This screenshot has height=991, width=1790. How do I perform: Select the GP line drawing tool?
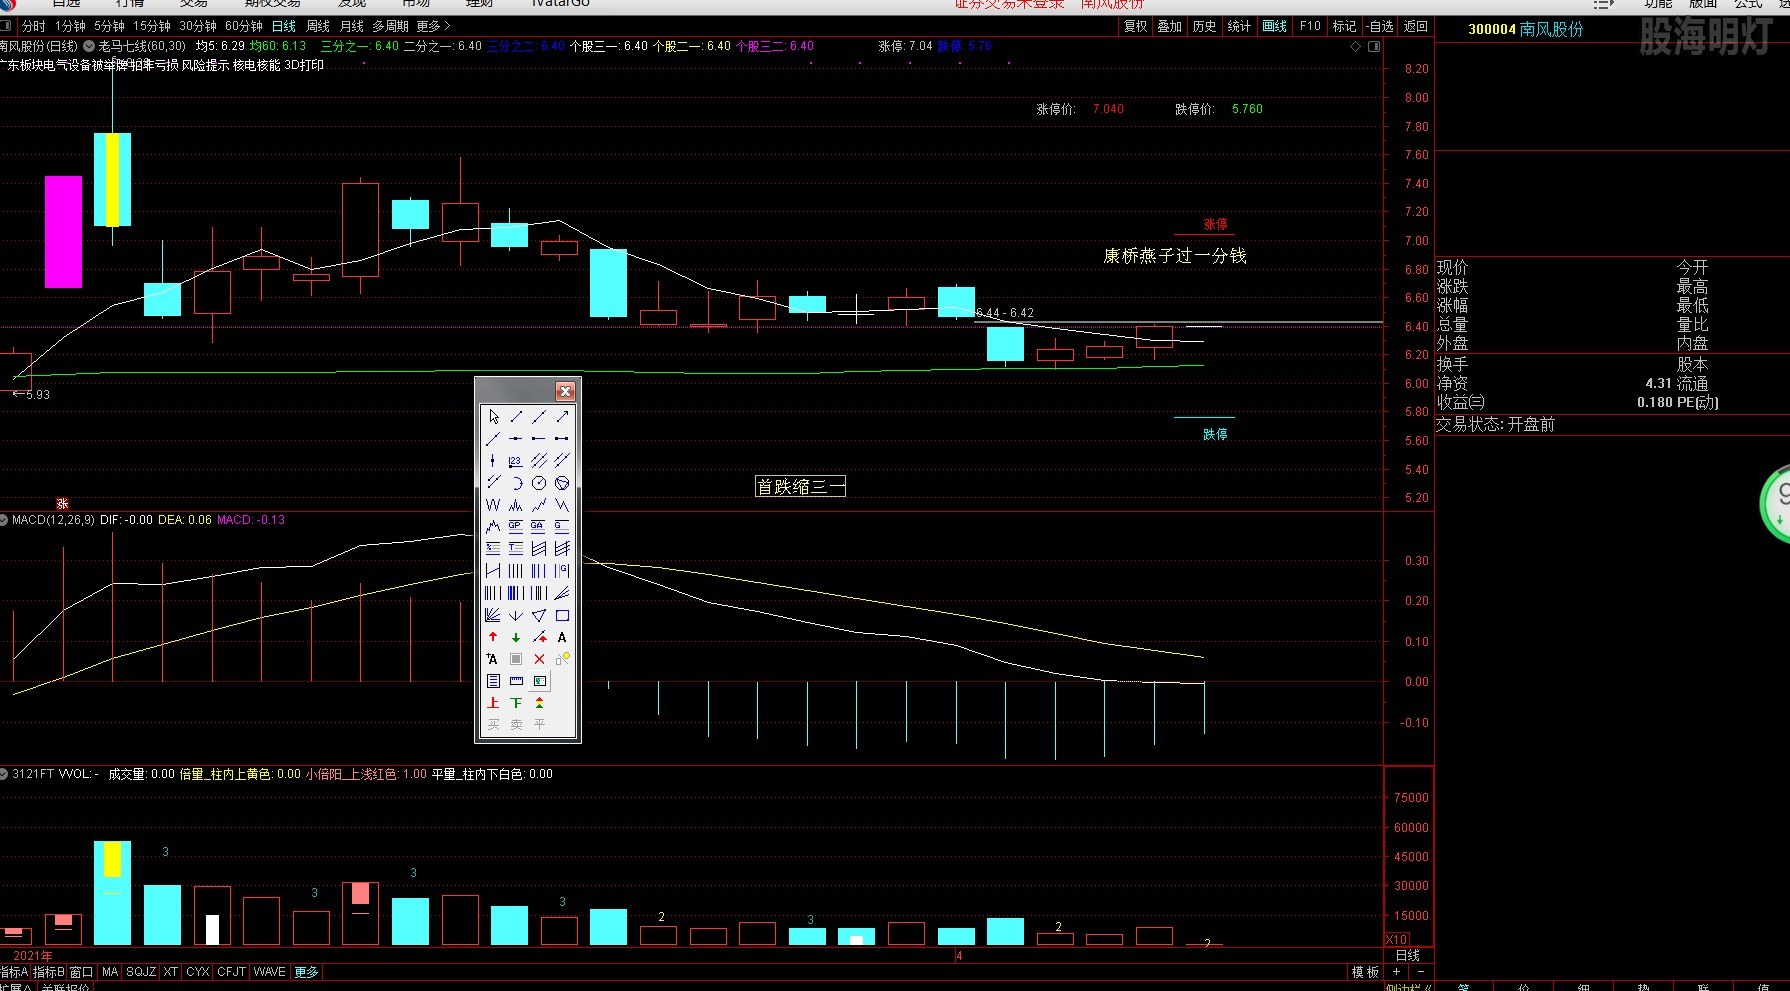[x=516, y=526]
